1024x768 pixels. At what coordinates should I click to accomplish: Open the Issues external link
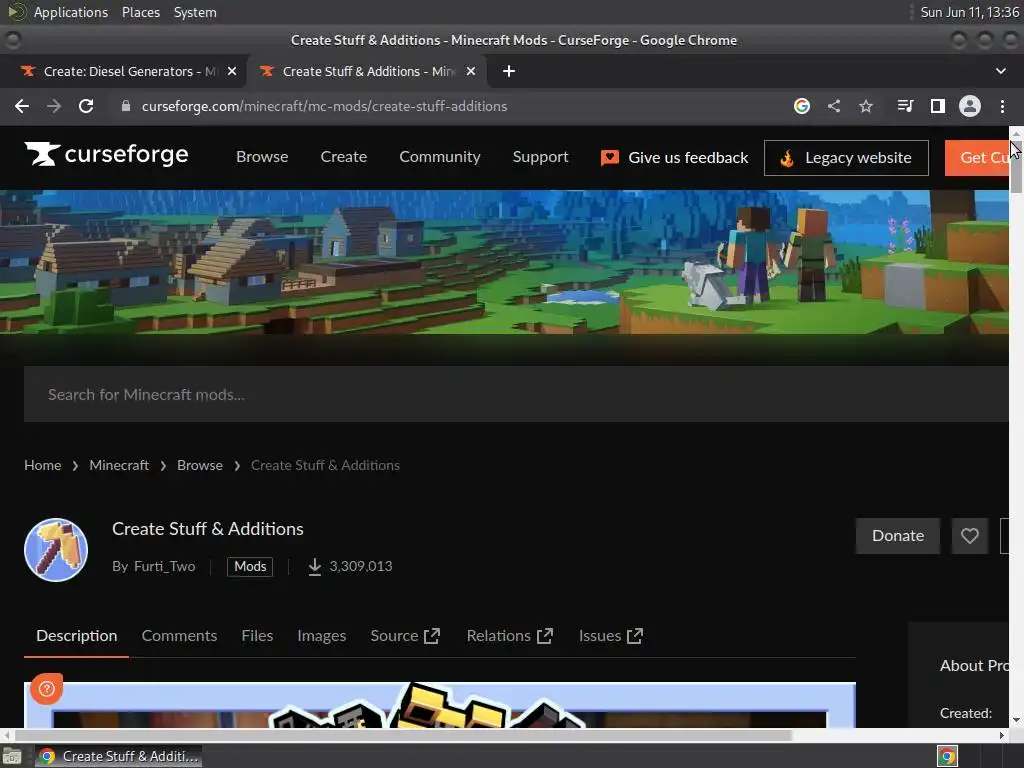tap(611, 636)
